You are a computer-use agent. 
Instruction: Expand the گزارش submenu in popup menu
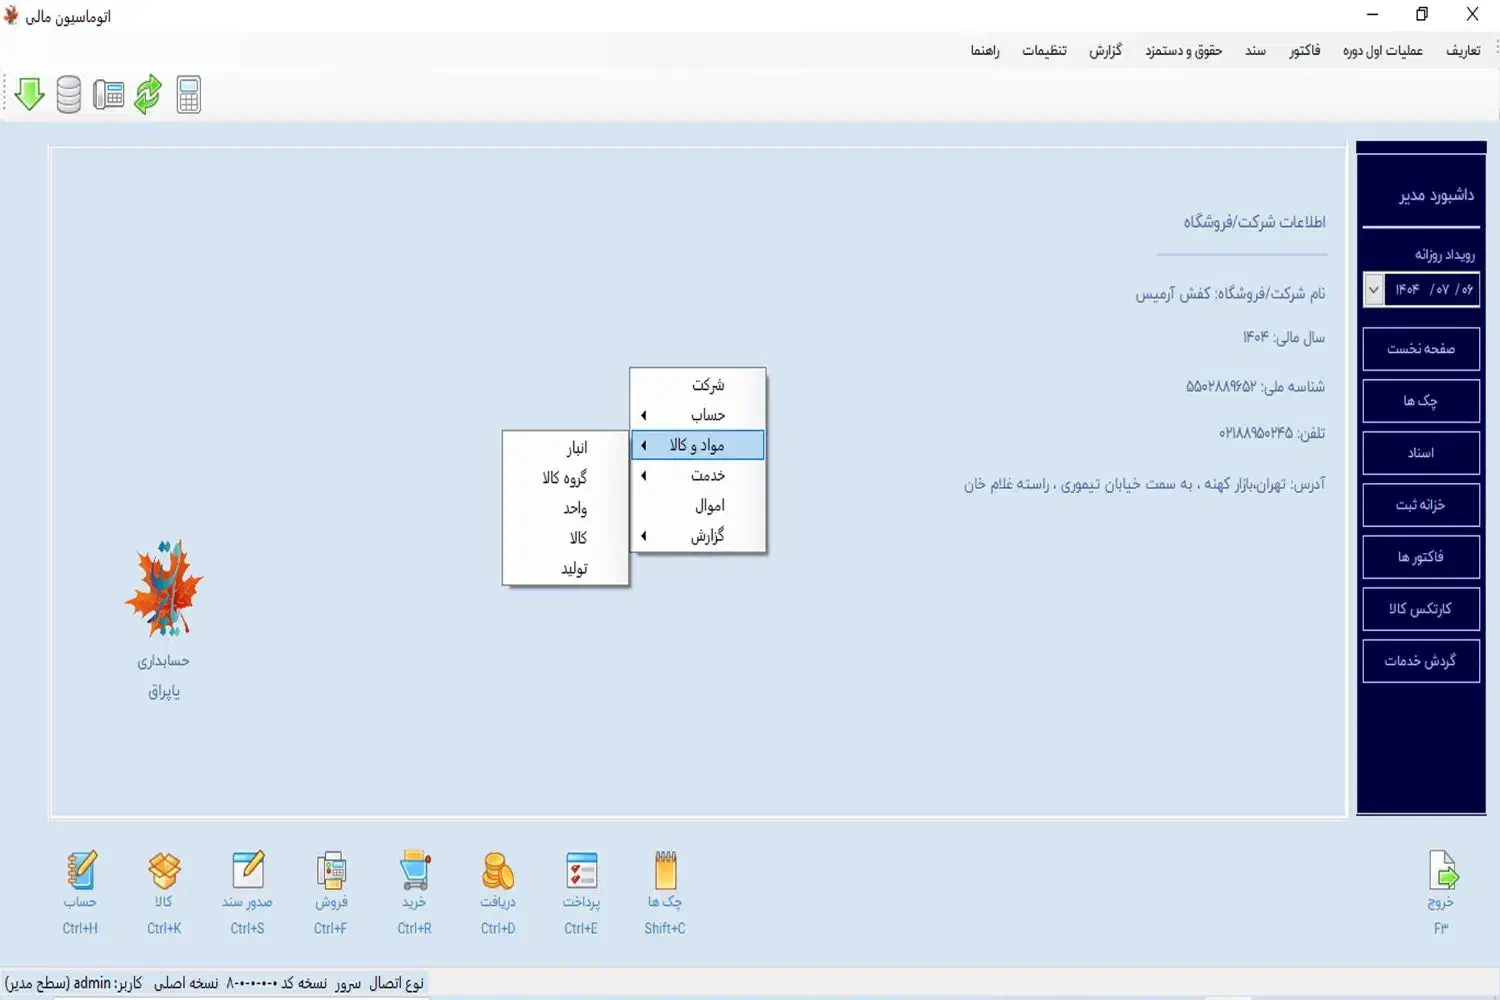[x=698, y=536]
